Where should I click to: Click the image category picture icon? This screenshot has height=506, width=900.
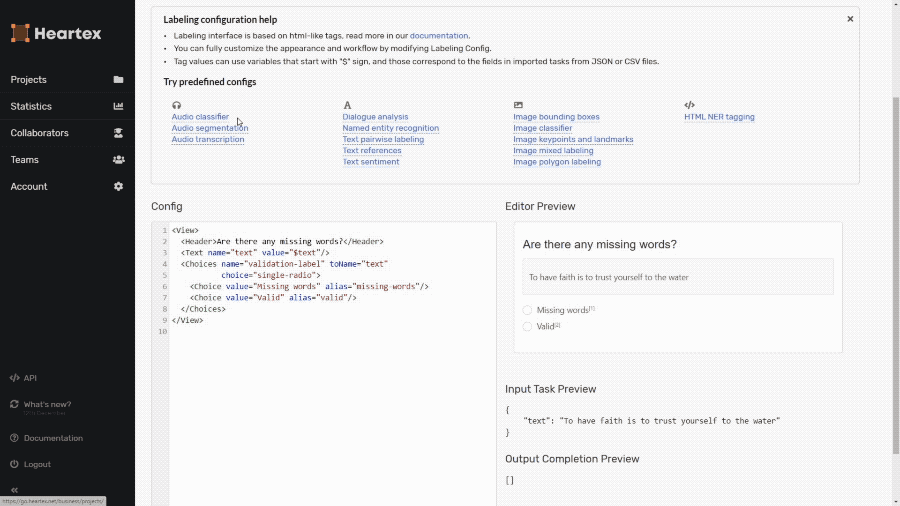tap(518, 105)
